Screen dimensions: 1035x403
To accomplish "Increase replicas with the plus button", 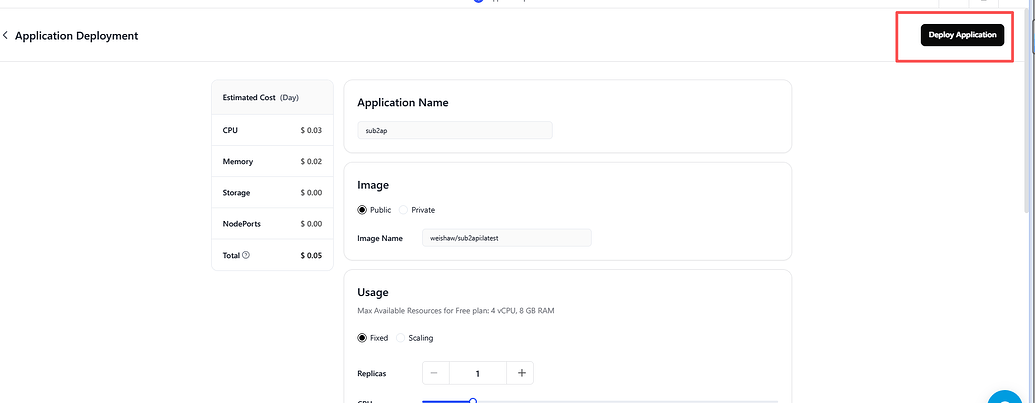I will click(x=521, y=373).
